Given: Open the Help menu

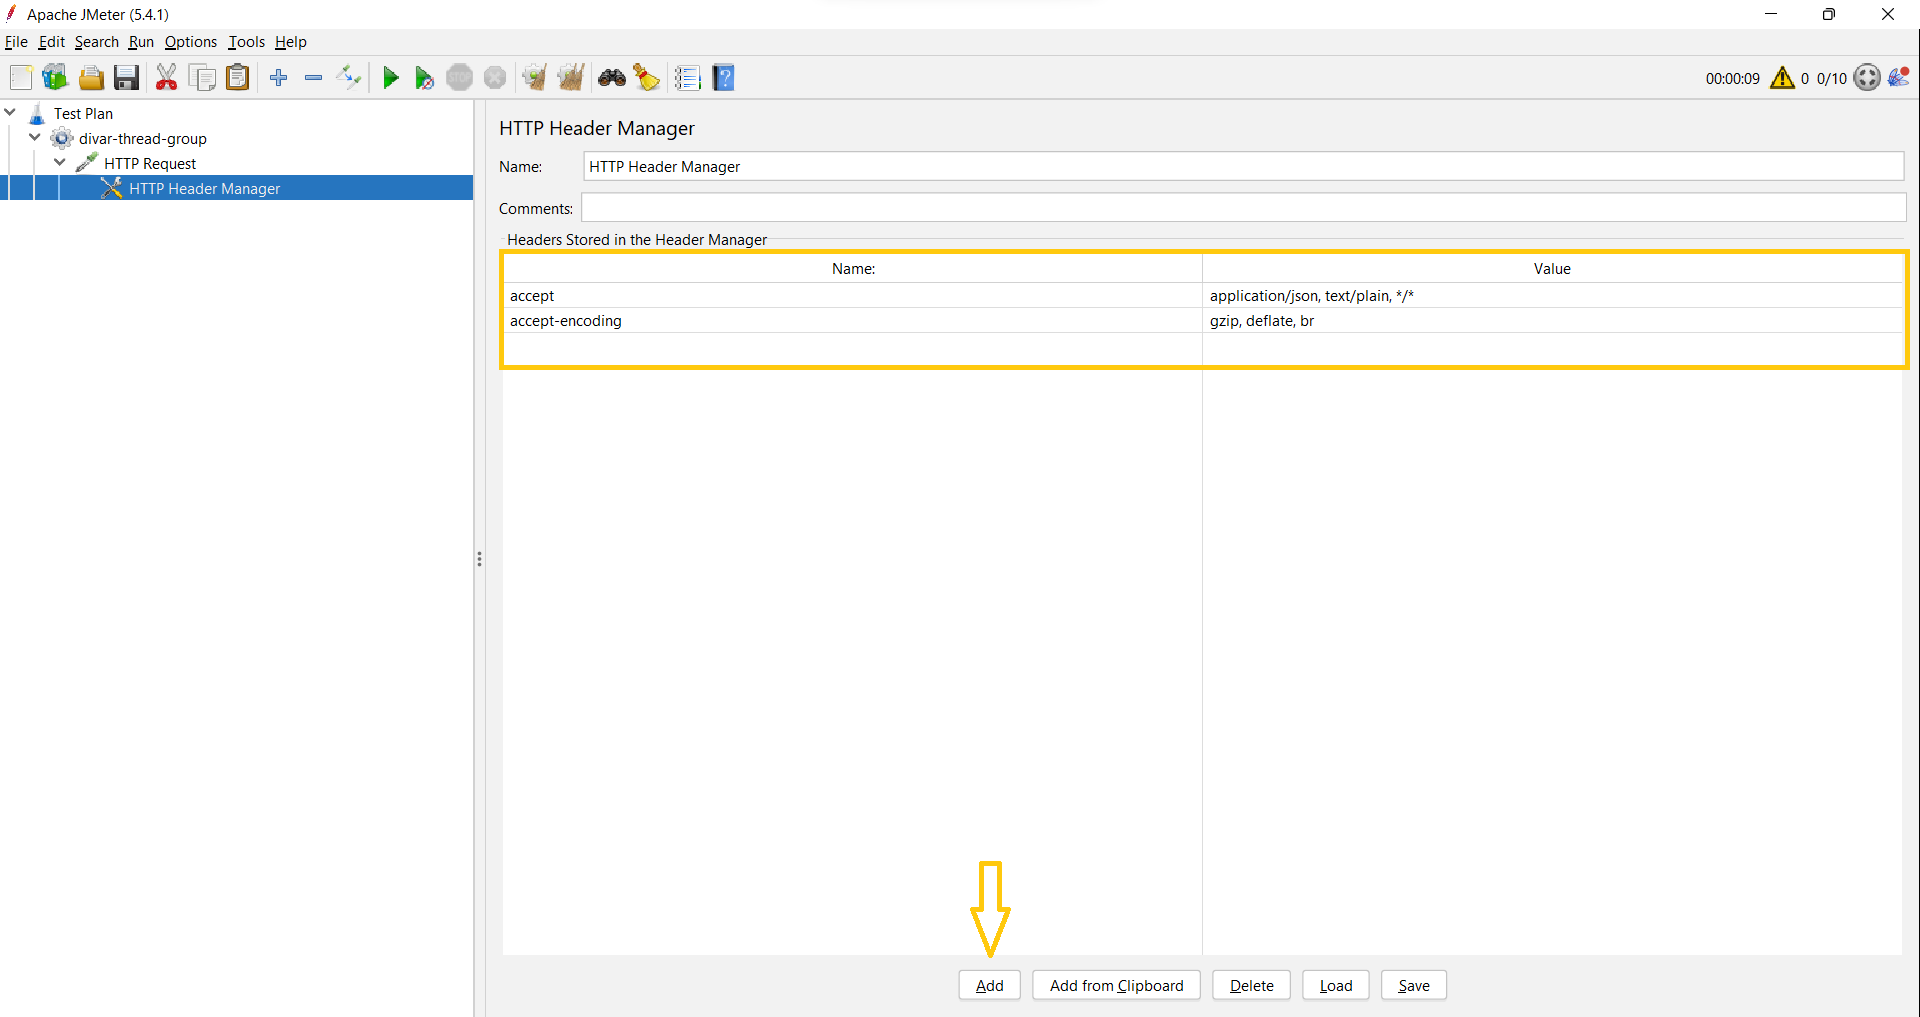Looking at the screenshot, I should pyautogui.click(x=291, y=42).
